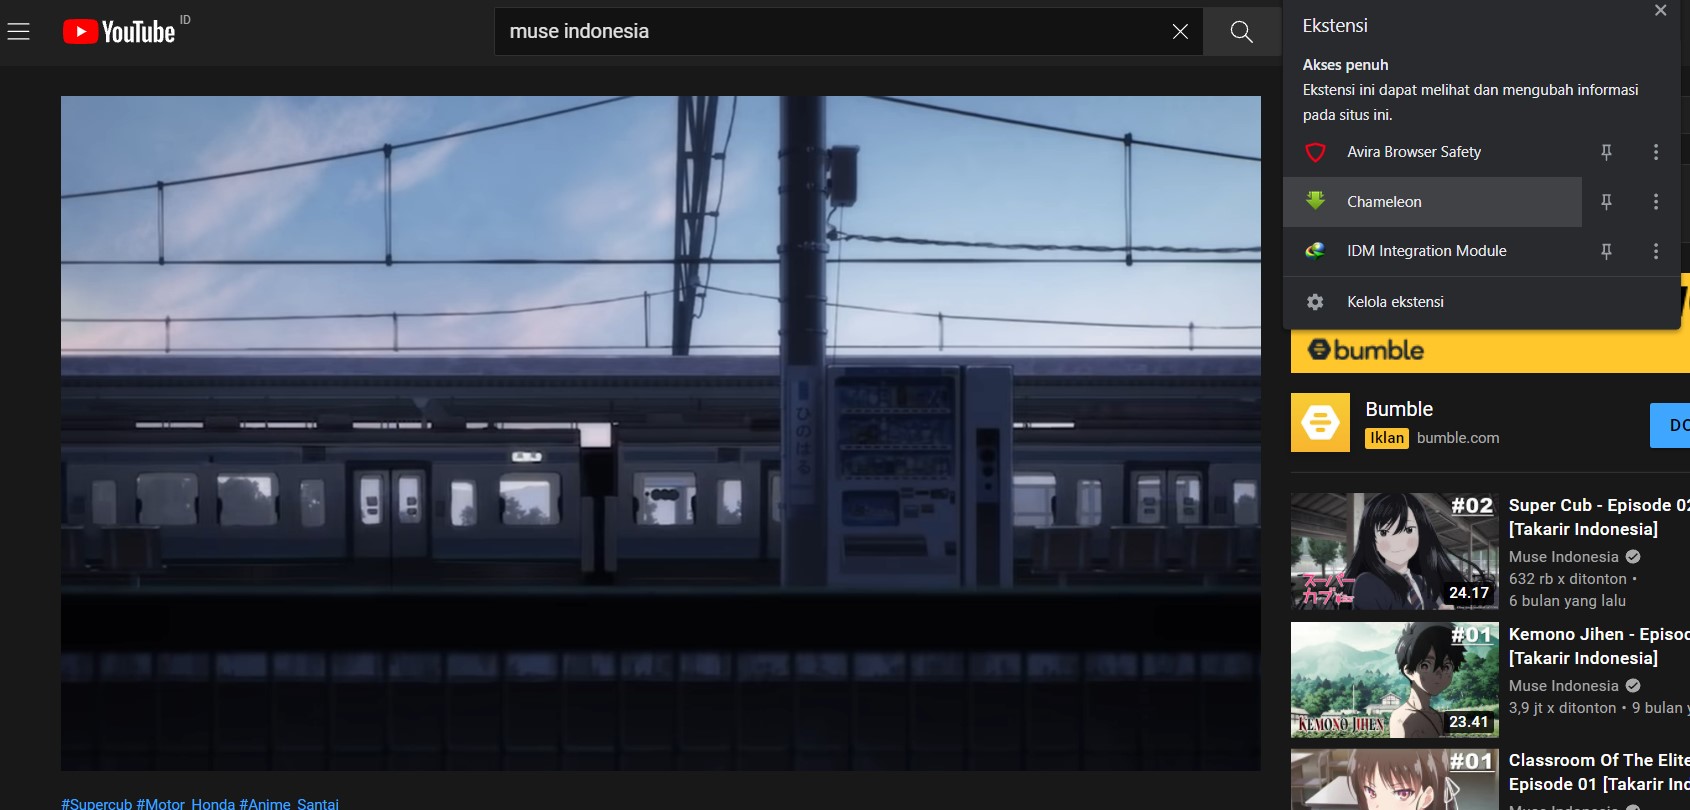Click the Bumble advertiser square logo
This screenshot has width=1690, height=810.
(x=1320, y=423)
